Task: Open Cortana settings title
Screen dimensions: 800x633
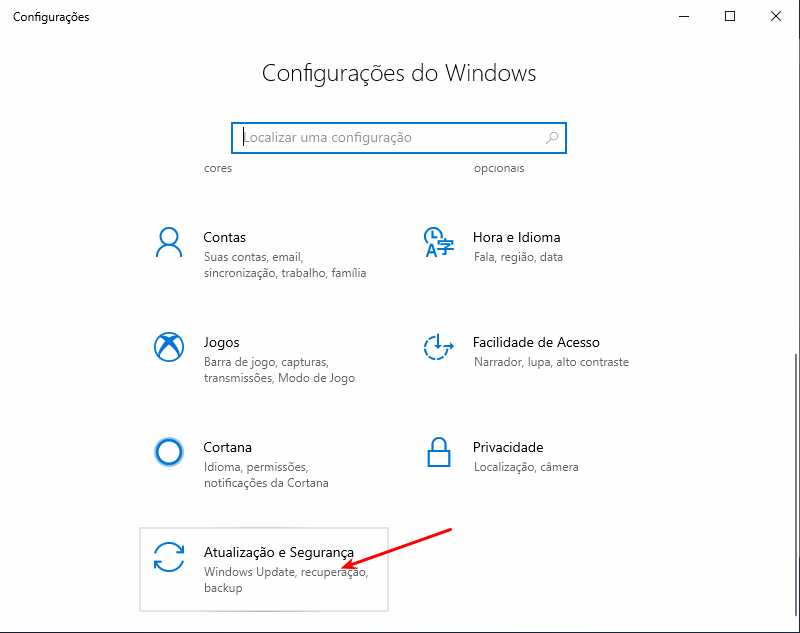Action: [x=228, y=447]
